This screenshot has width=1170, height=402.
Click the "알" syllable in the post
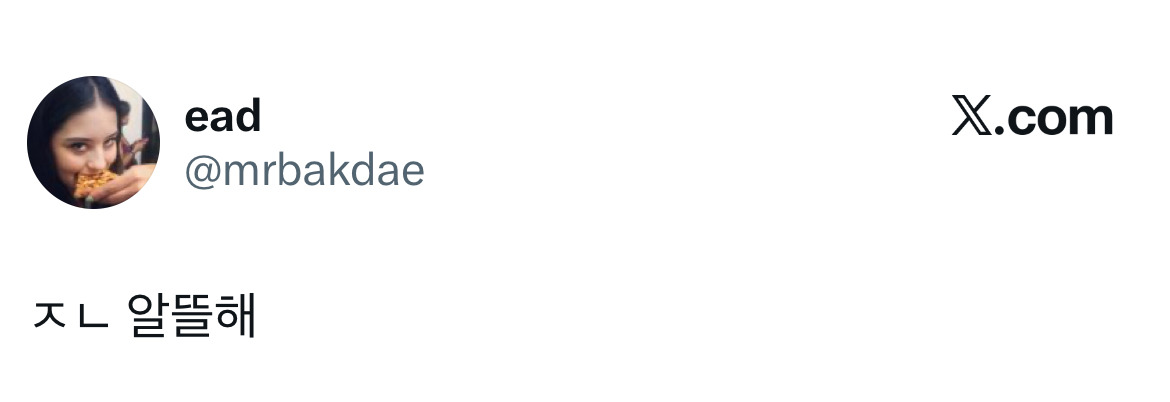coord(149,316)
